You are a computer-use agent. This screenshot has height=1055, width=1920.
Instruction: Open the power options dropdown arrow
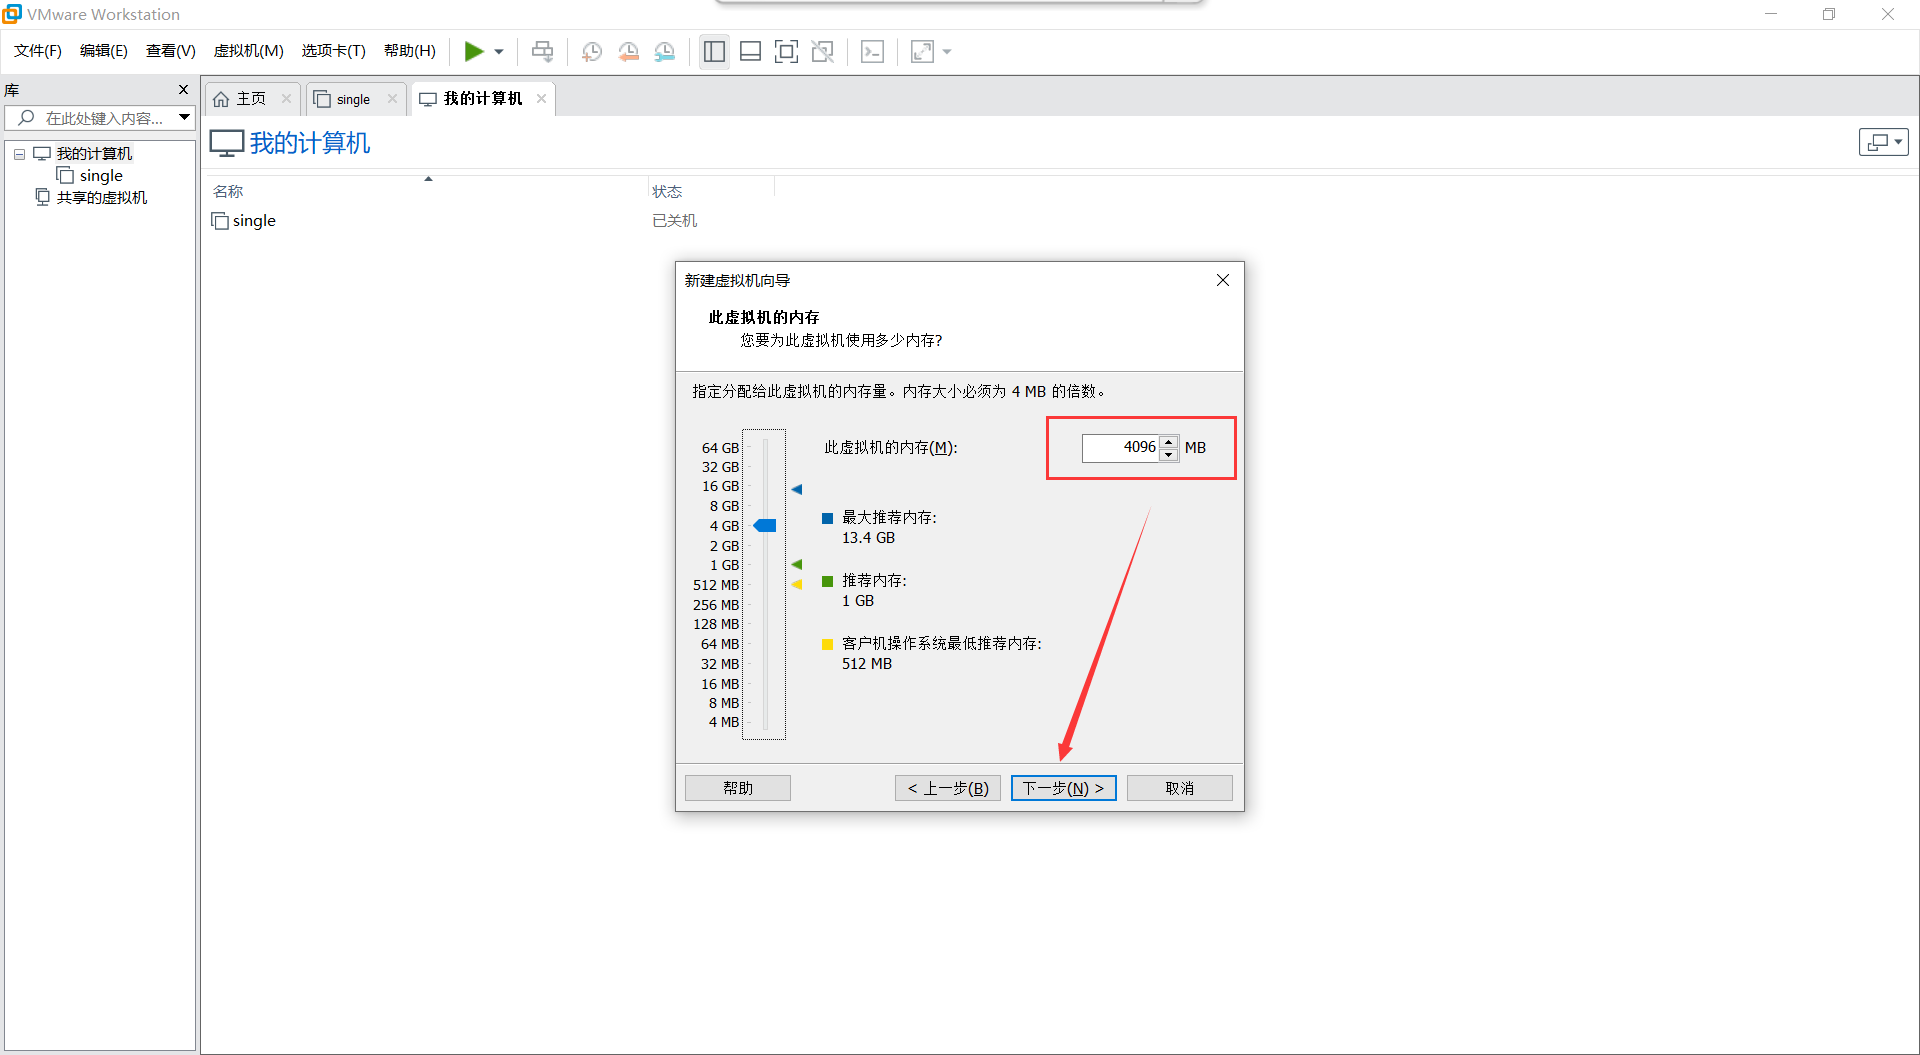tap(499, 51)
